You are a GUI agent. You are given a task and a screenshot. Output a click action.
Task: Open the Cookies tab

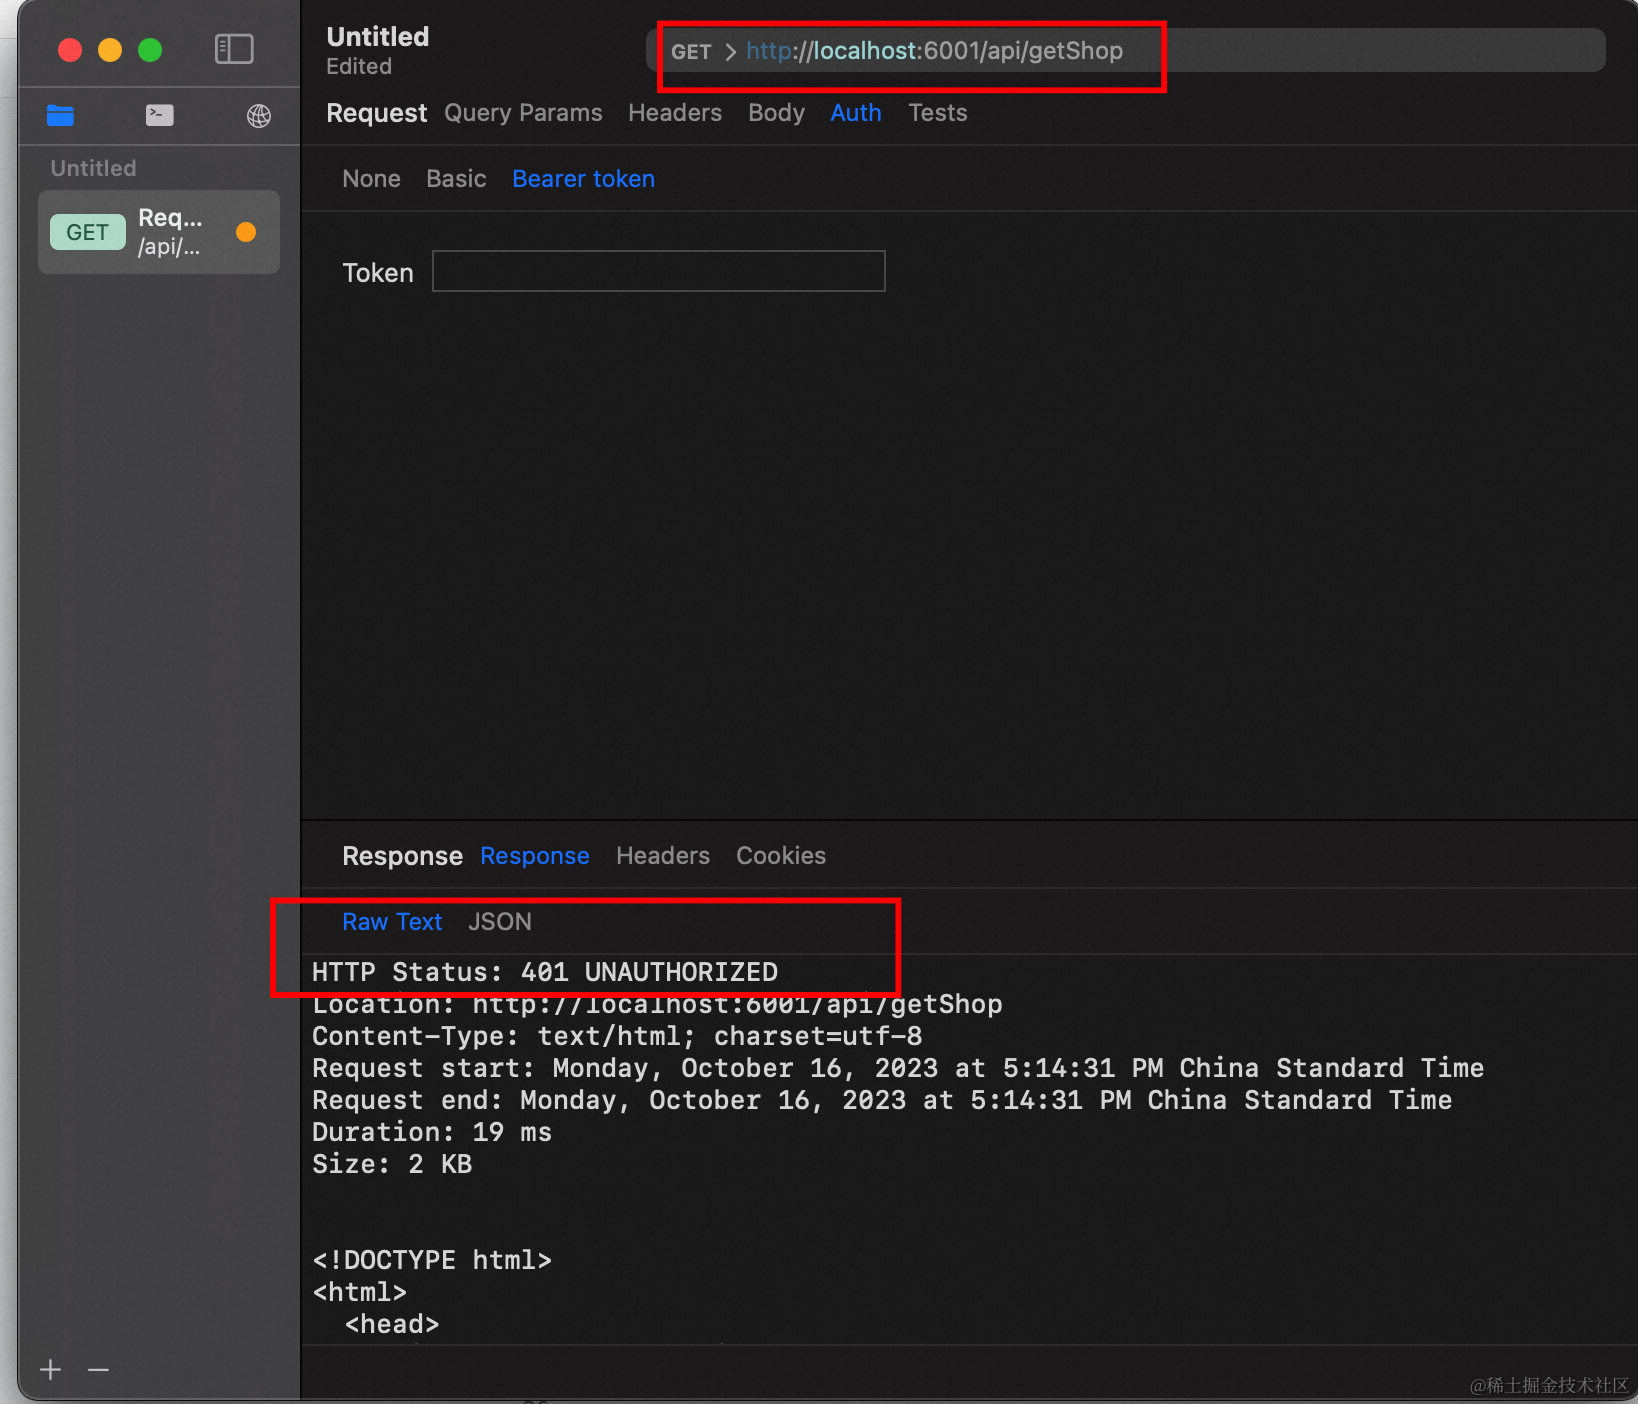pos(781,856)
